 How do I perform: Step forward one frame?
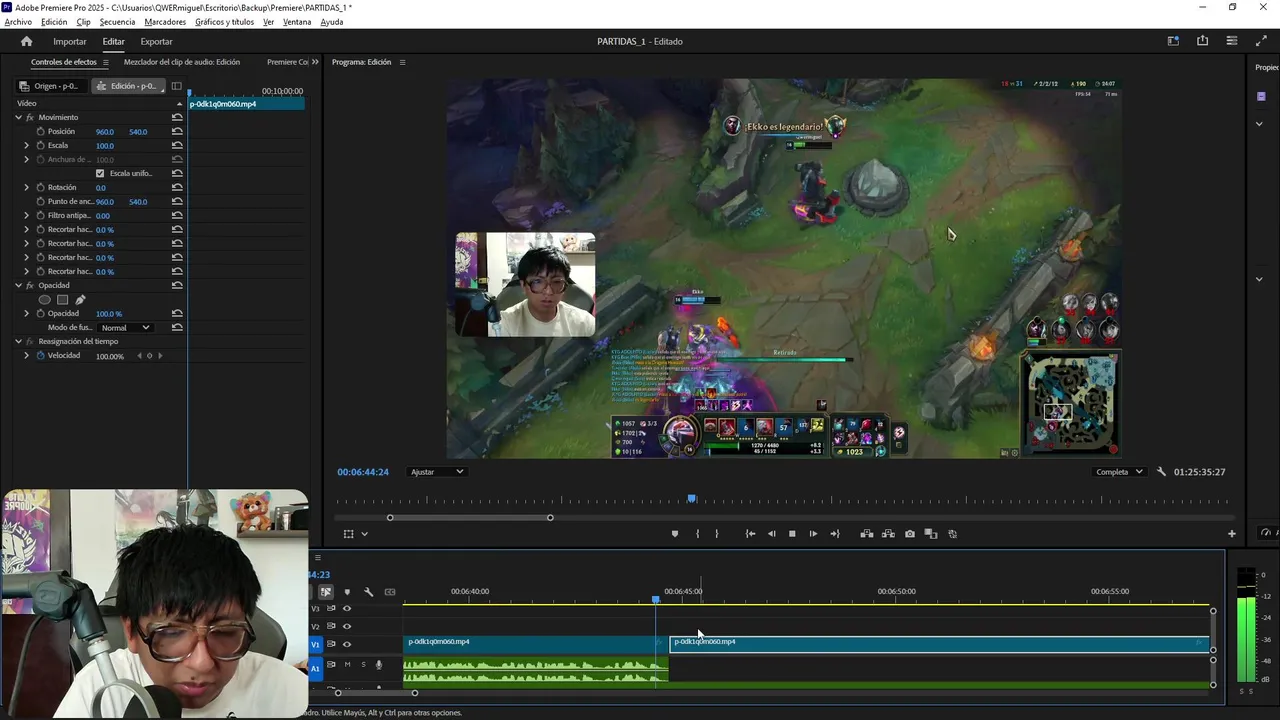click(813, 534)
